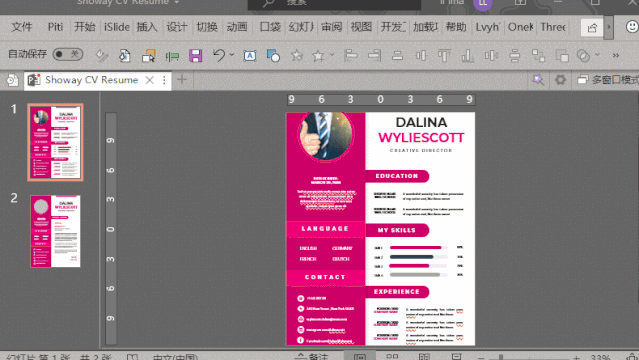The width and height of the screenshot is (639, 360).
Task: Click the Align Center horizontally icon
Action: tap(397, 55)
